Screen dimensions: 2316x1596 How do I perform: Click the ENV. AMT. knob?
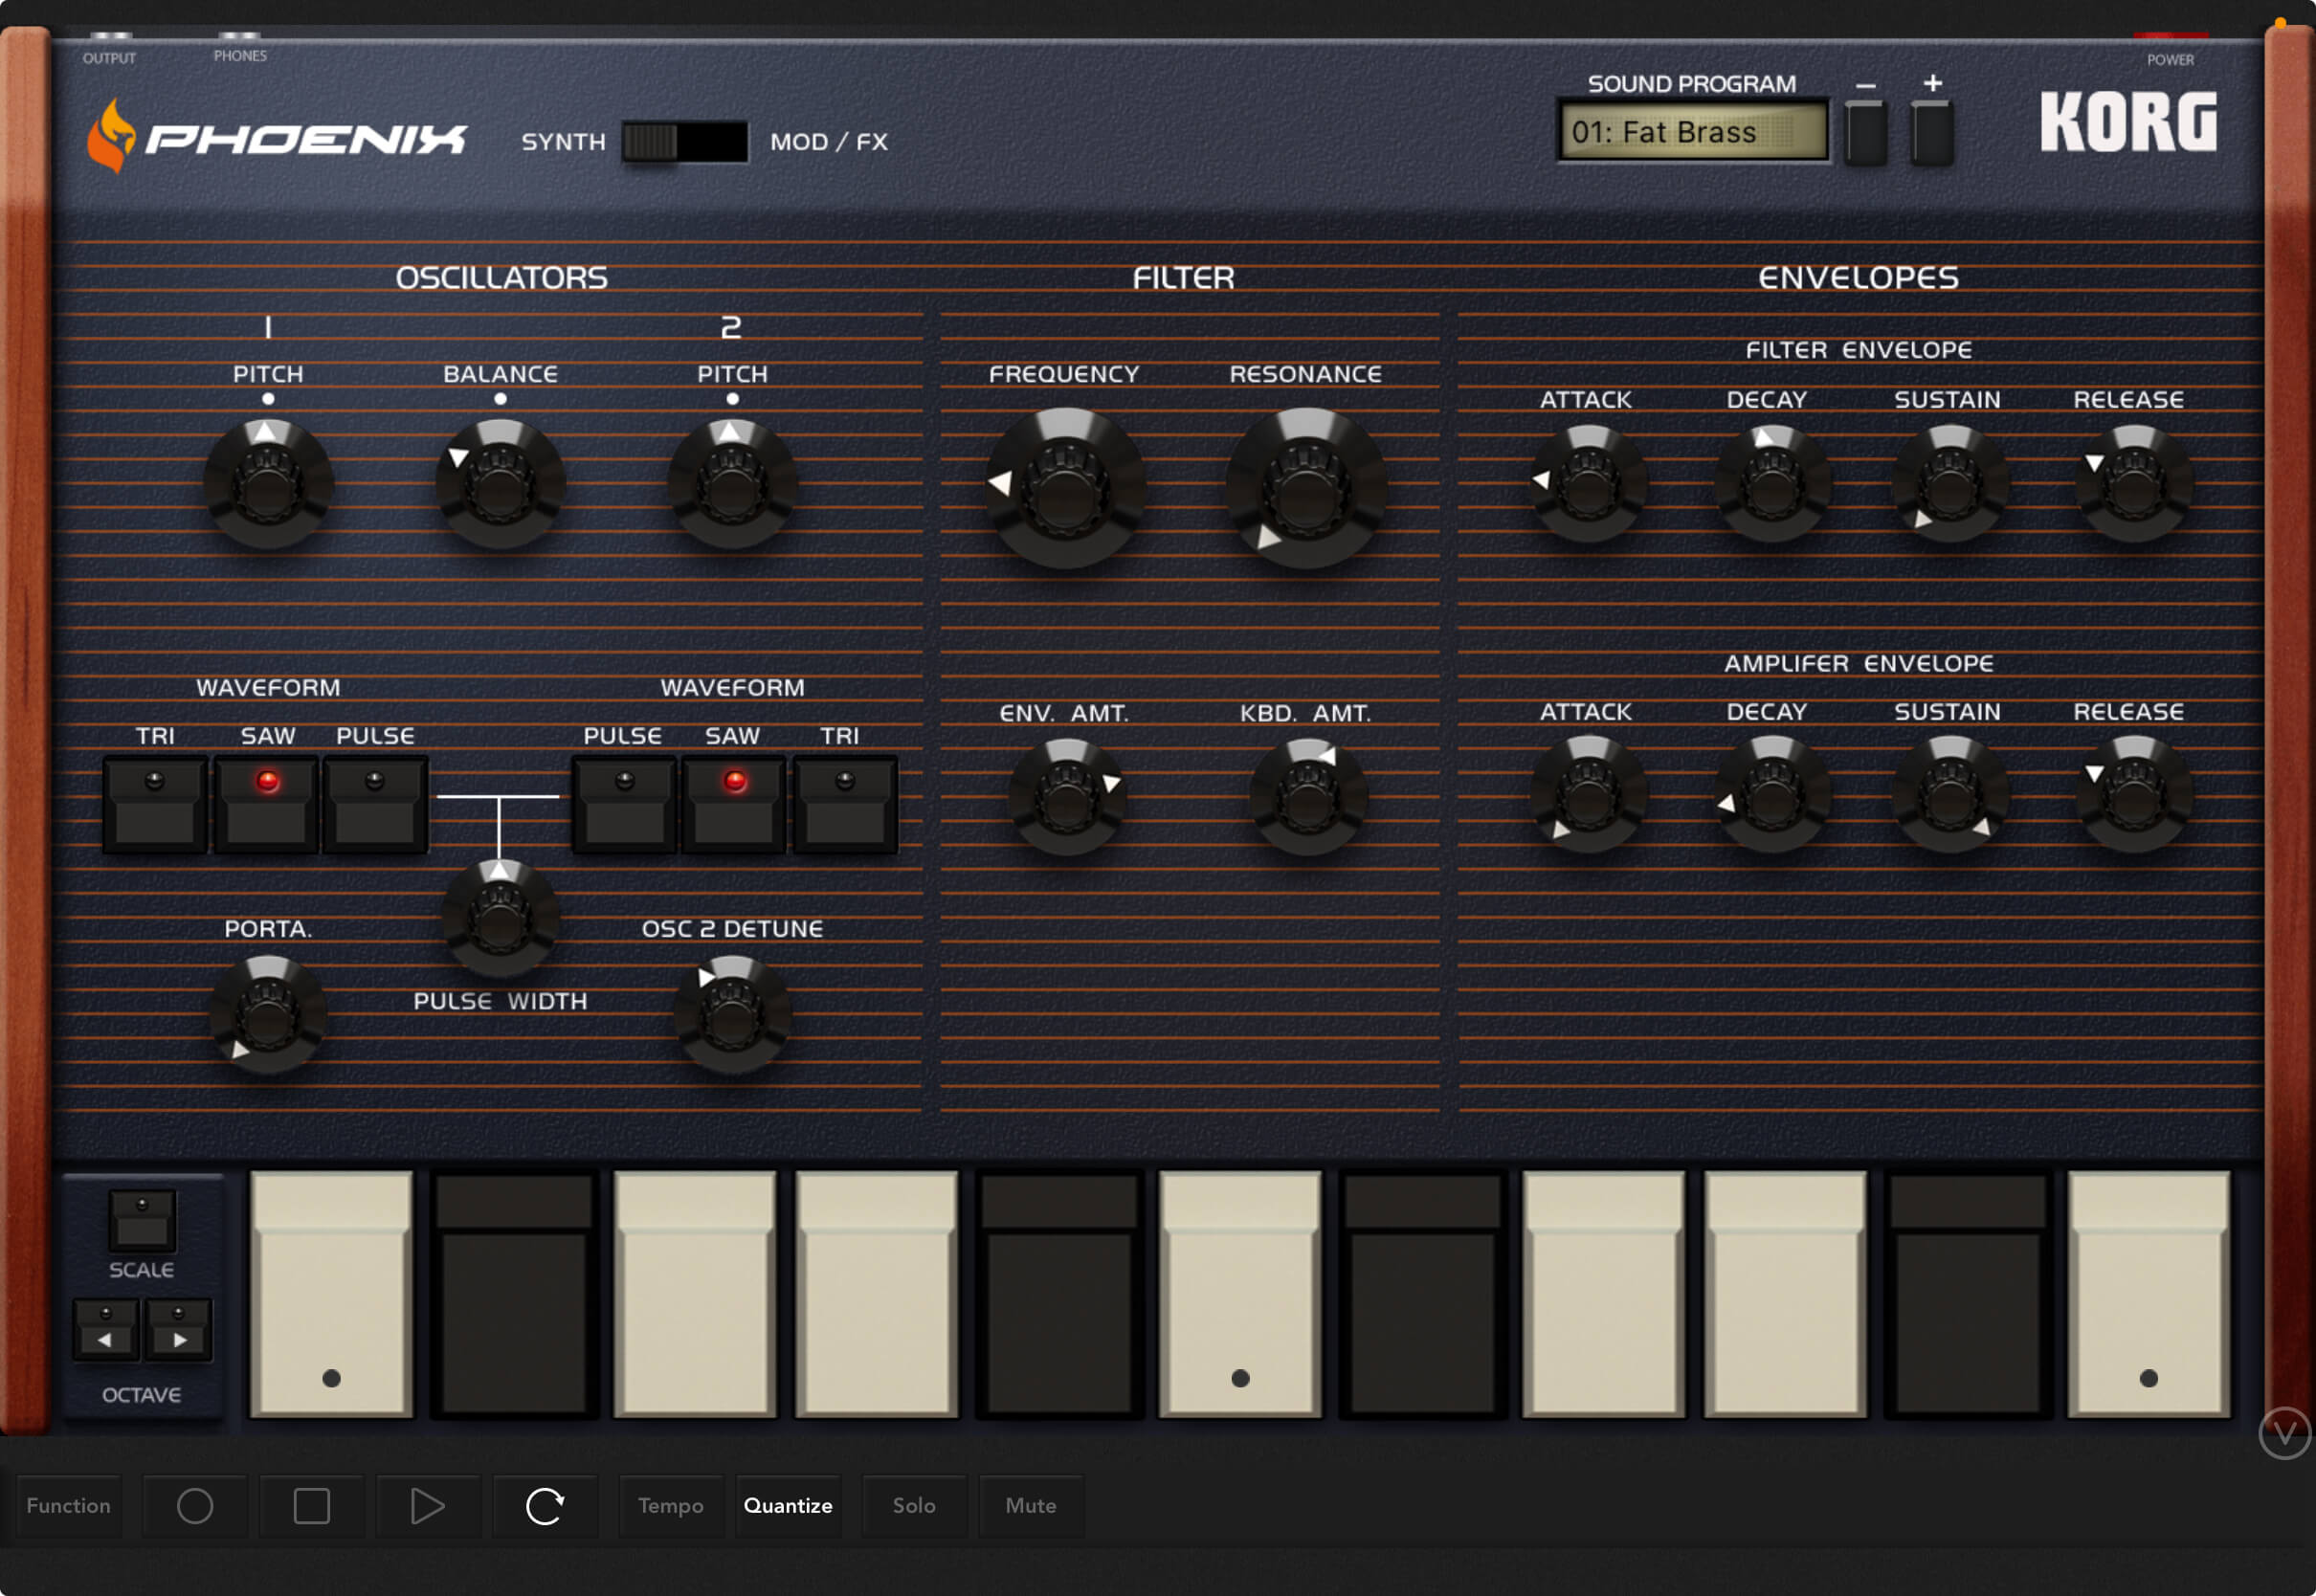1067,797
